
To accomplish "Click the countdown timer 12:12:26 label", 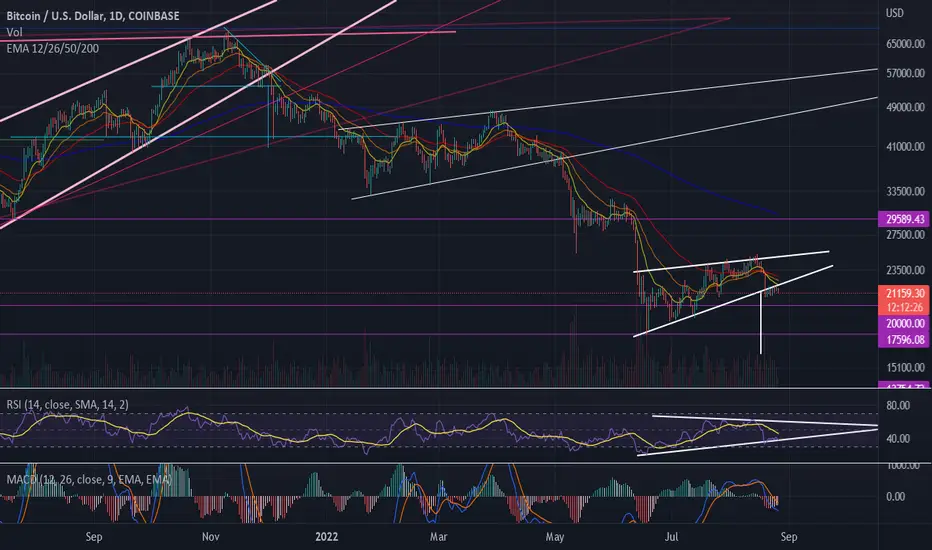I will coord(905,308).
